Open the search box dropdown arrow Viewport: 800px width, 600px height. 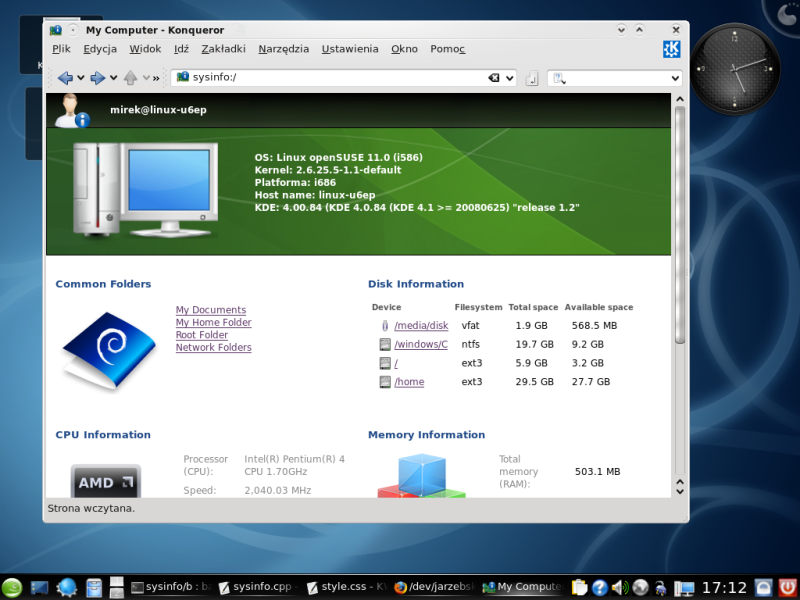(675, 78)
